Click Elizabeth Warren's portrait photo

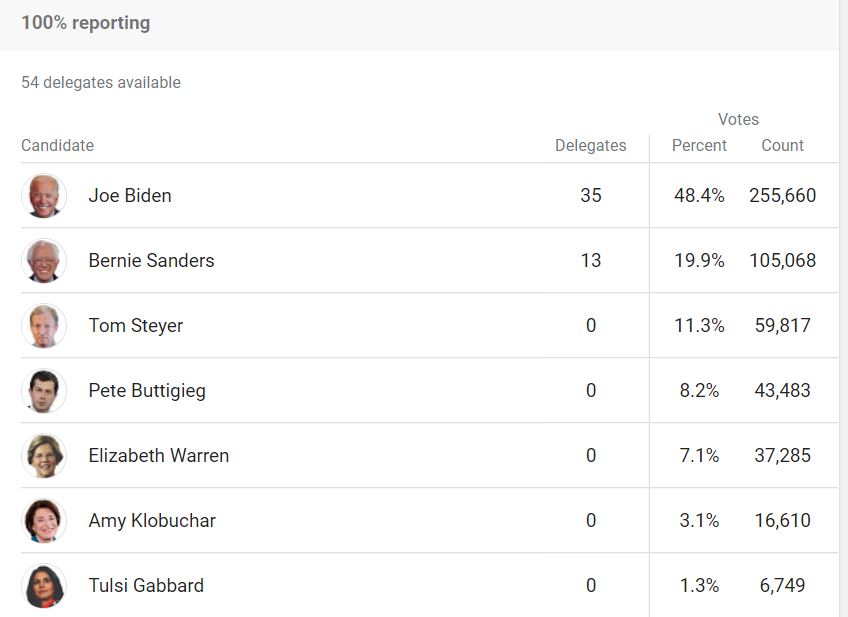[44, 455]
